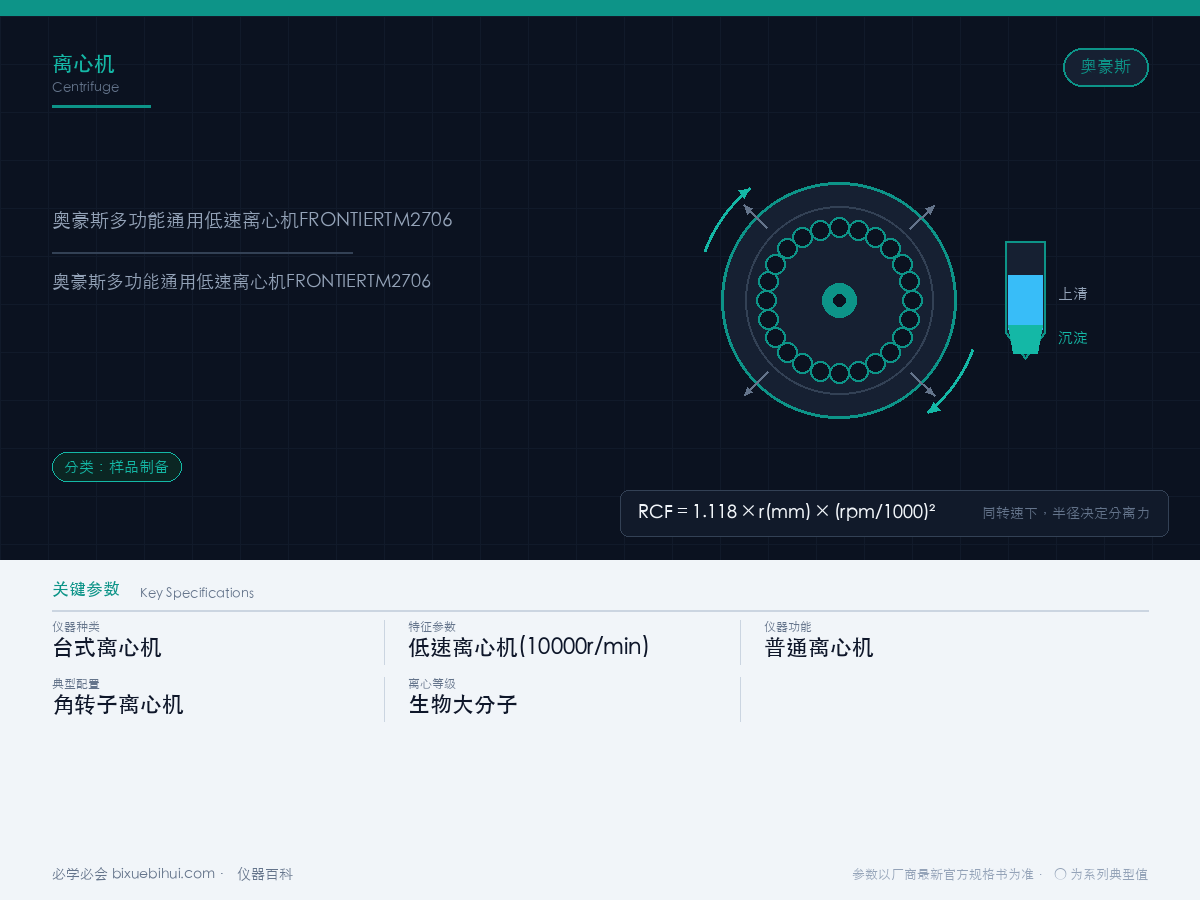Image resolution: width=1200 pixels, height=900 pixels.
Task: Open the bixuebihui.com footer link
Action: click(x=163, y=874)
